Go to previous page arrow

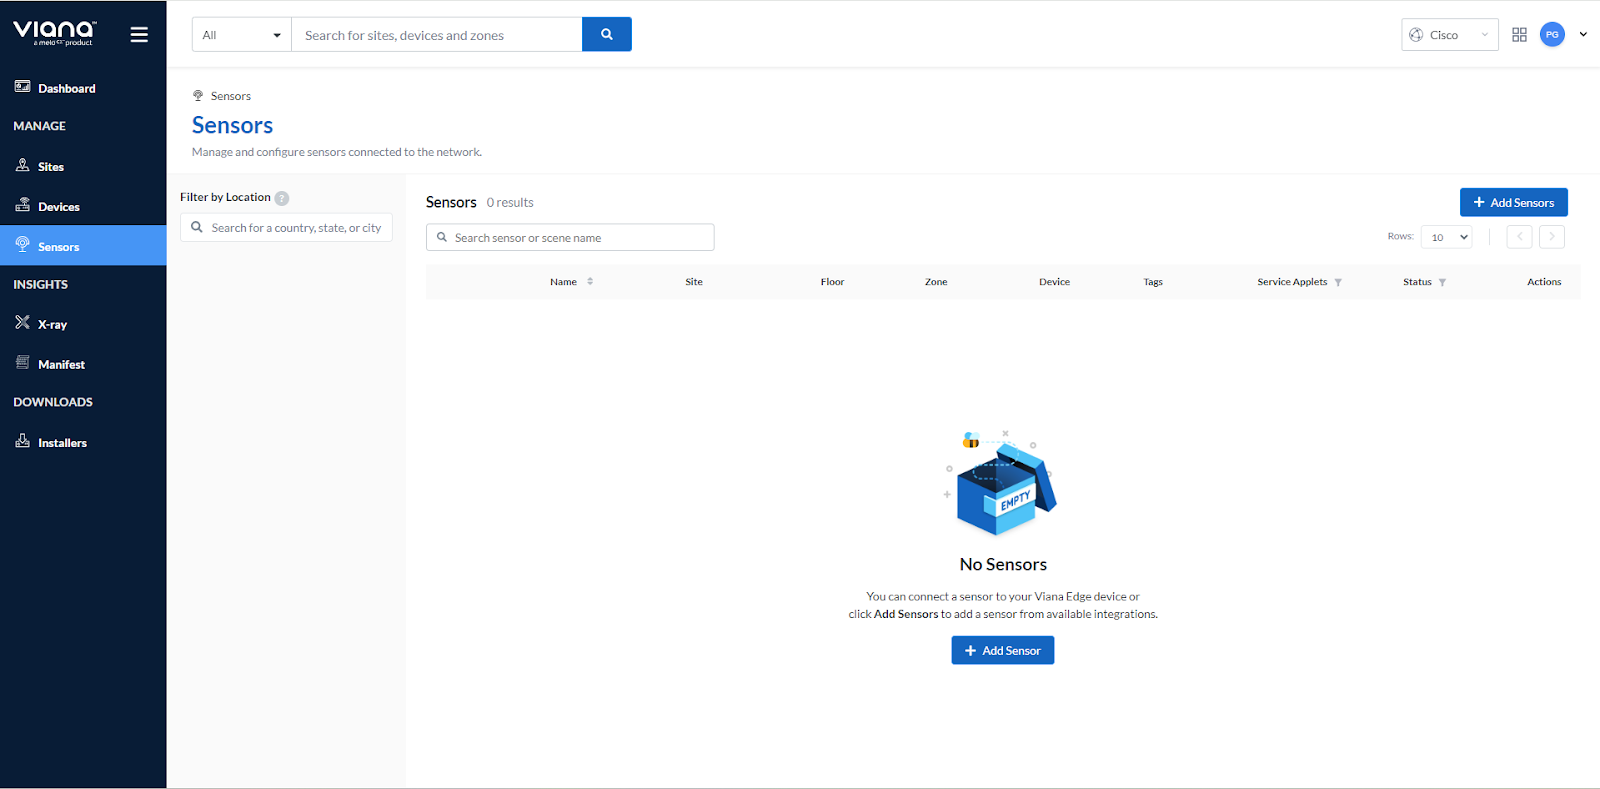coord(1519,237)
